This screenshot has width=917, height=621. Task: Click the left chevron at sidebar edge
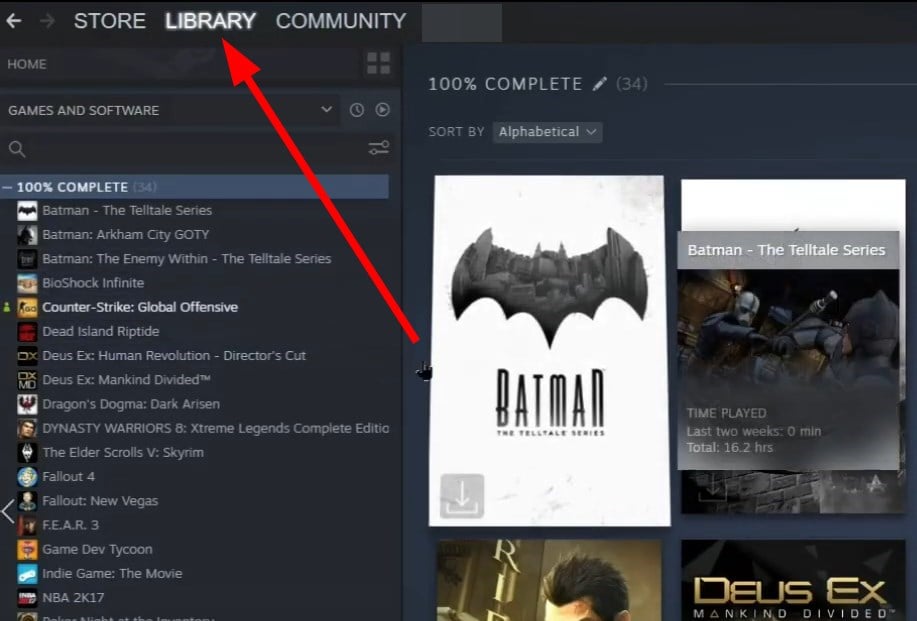[x=8, y=511]
